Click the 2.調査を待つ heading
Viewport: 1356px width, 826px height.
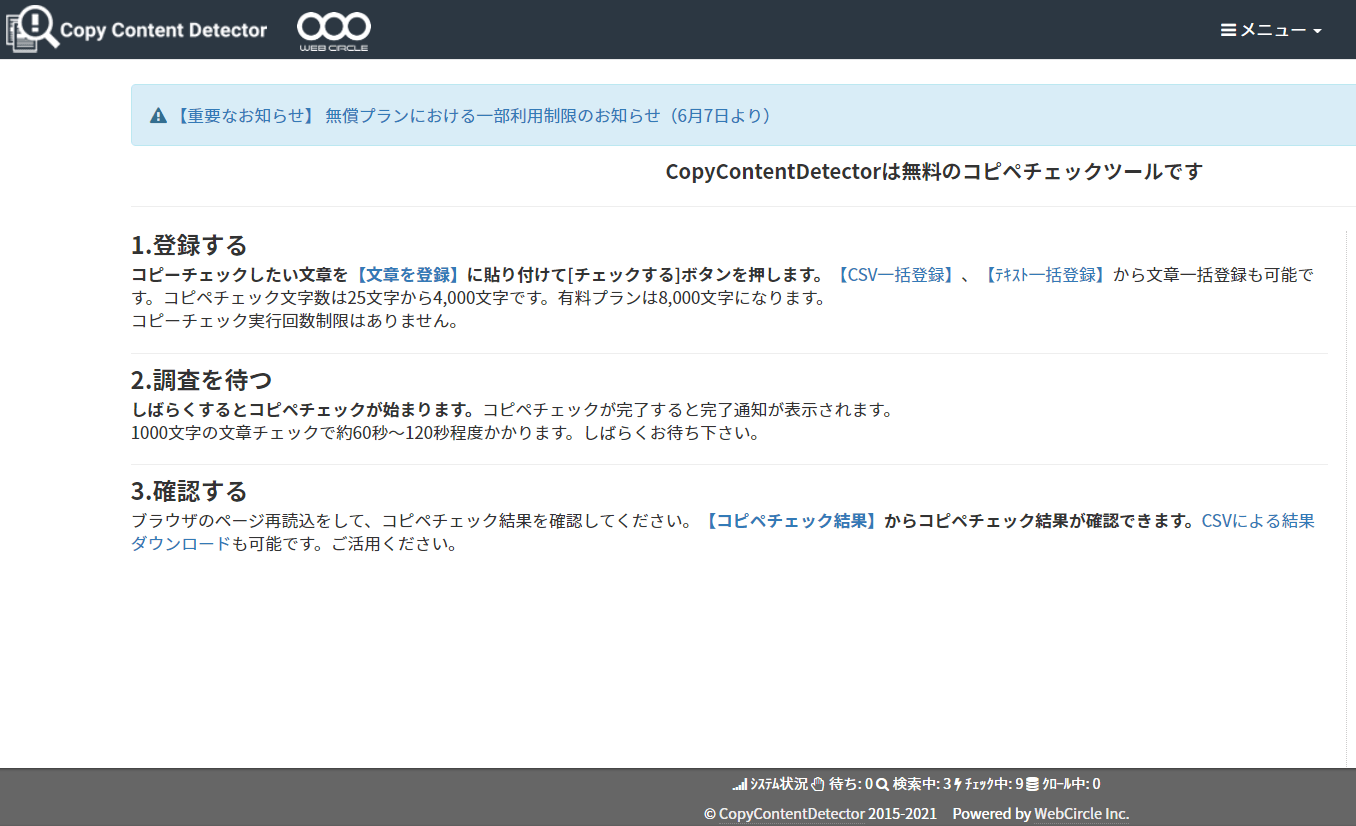coord(201,380)
